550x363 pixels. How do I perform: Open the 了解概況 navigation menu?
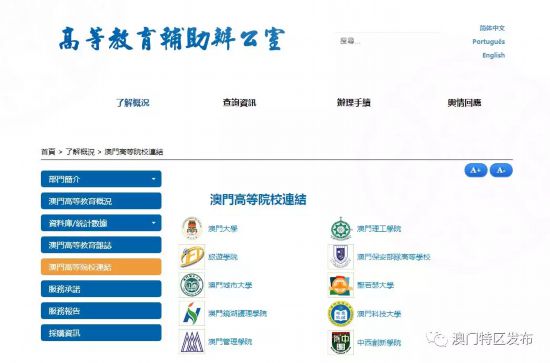click(133, 103)
